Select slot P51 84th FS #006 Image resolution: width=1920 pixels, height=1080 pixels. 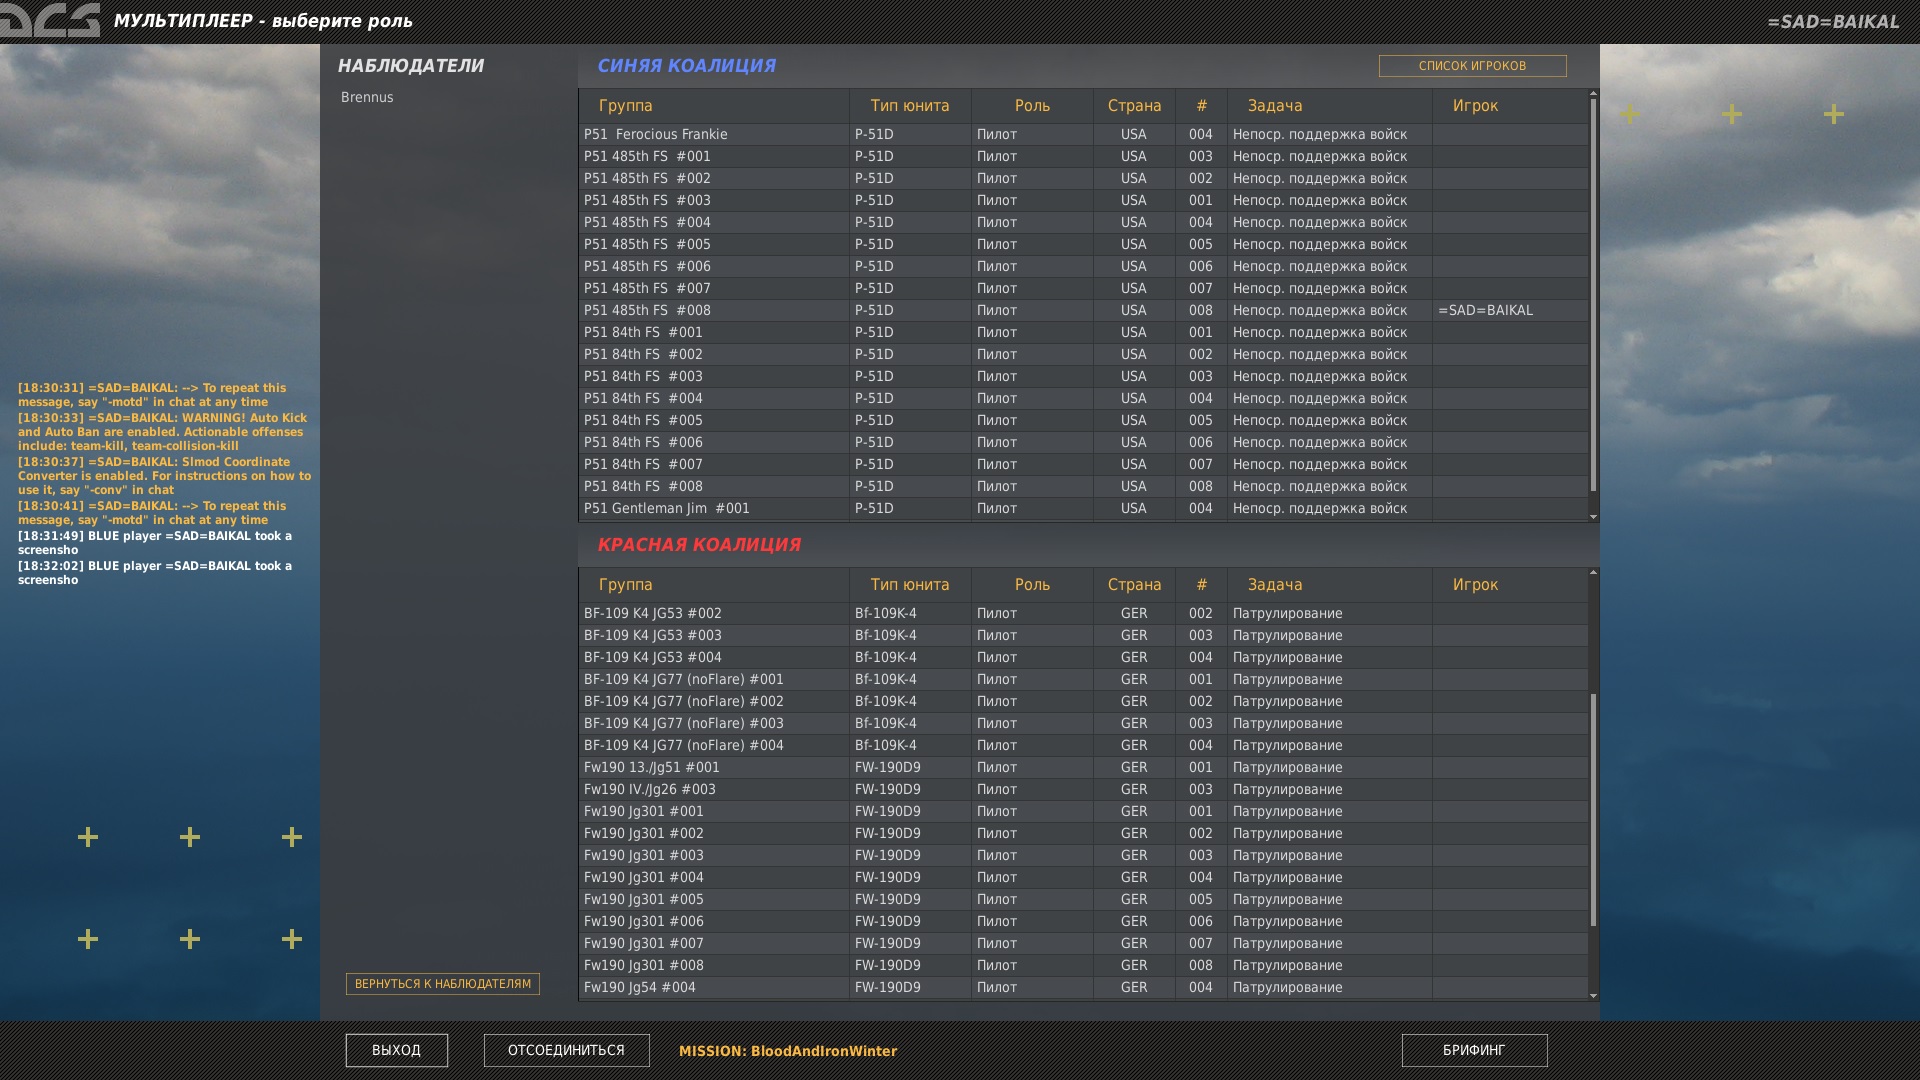coord(1083,442)
